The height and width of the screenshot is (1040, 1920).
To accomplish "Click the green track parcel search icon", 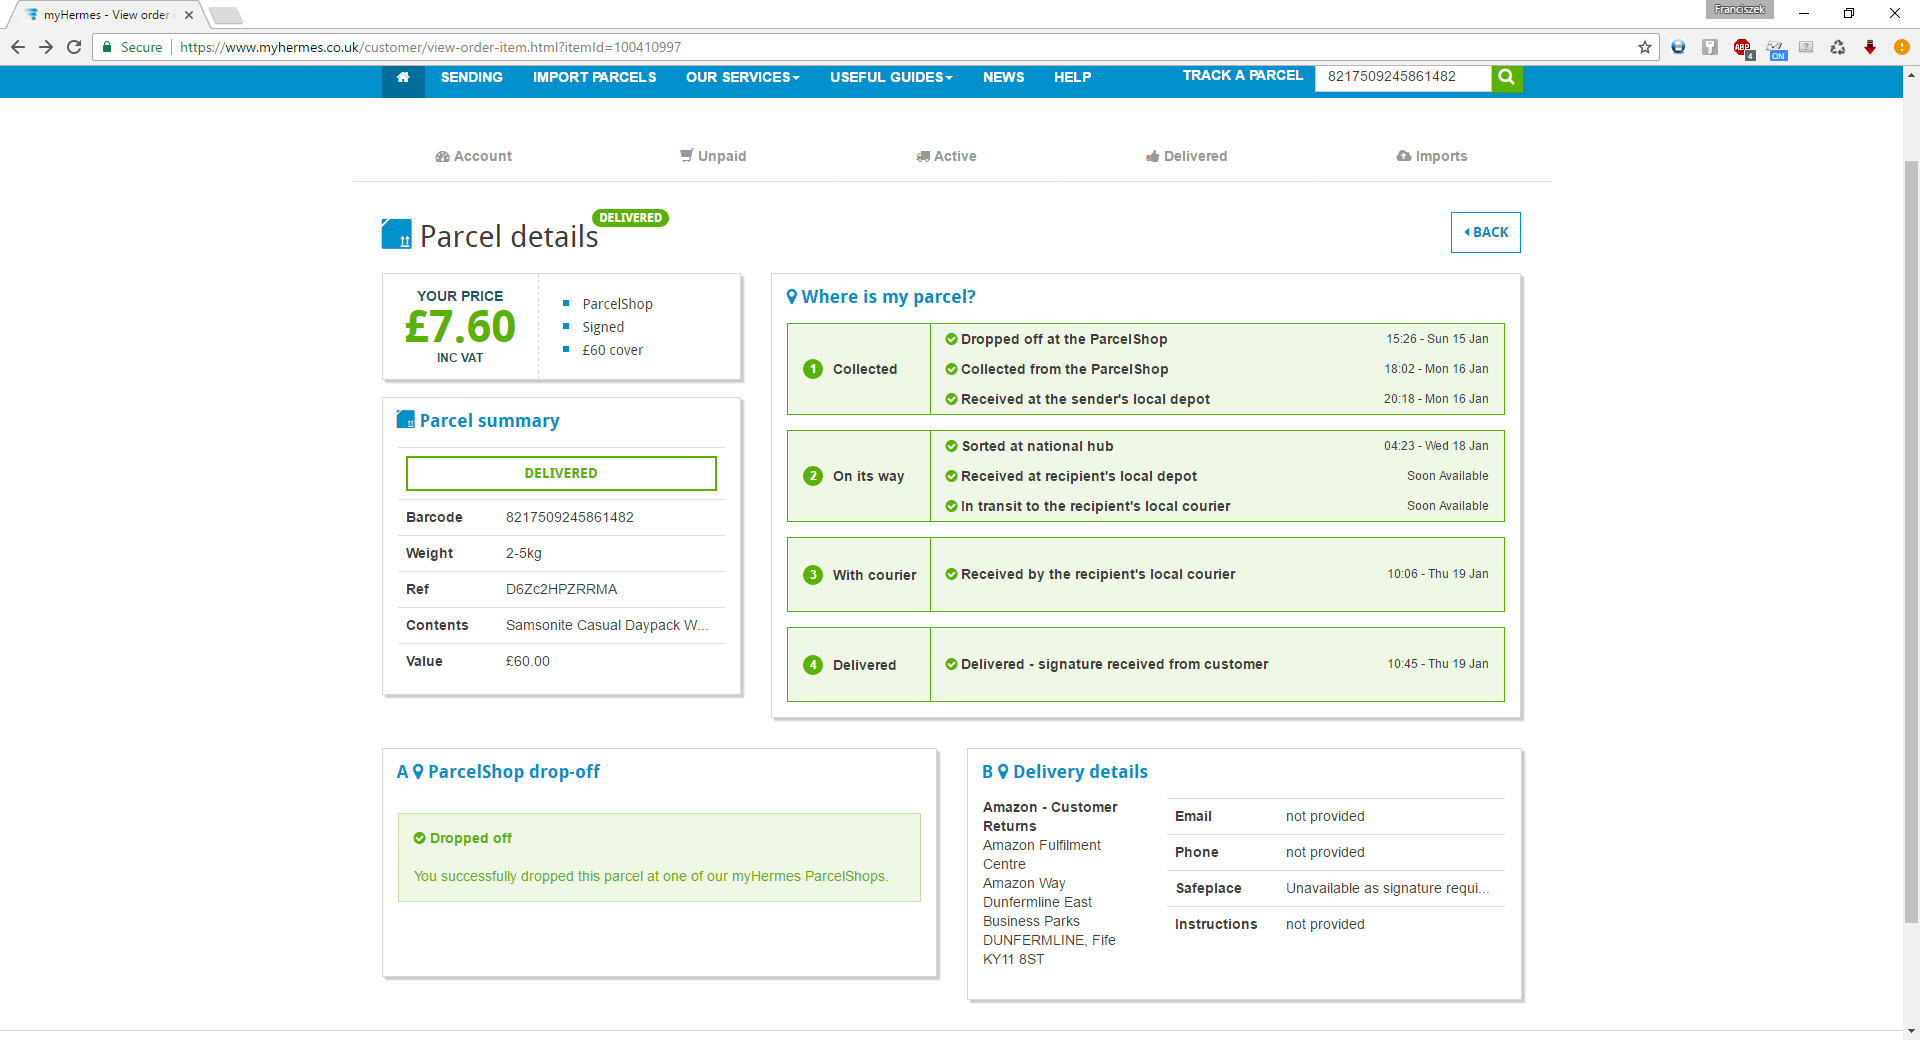I will (x=1507, y=78).
